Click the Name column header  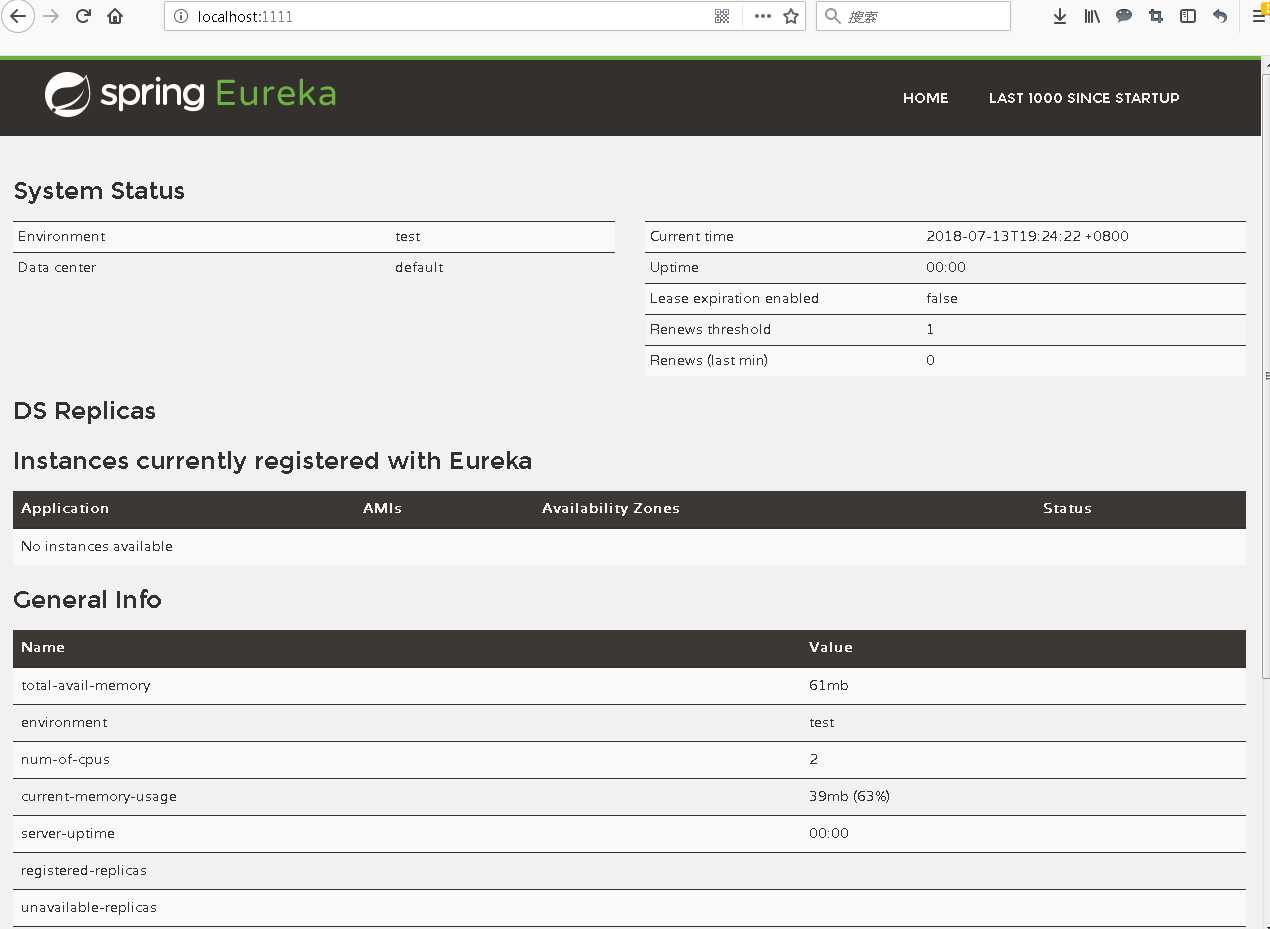[43, 648]
